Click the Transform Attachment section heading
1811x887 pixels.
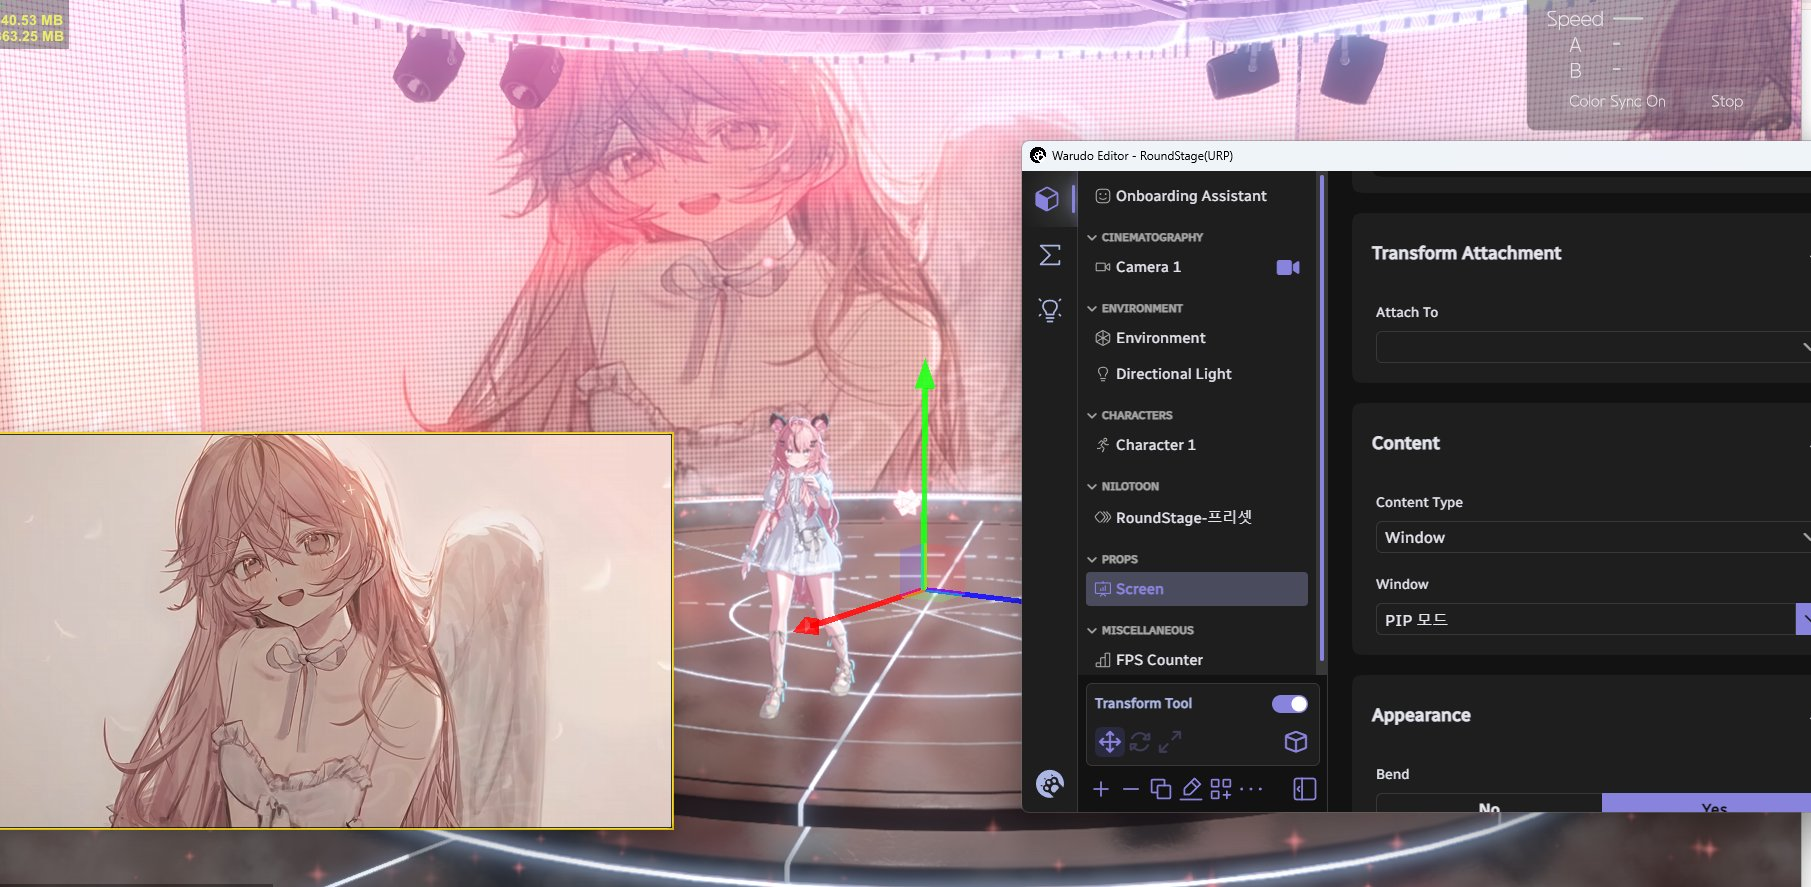coord(1466,253)
